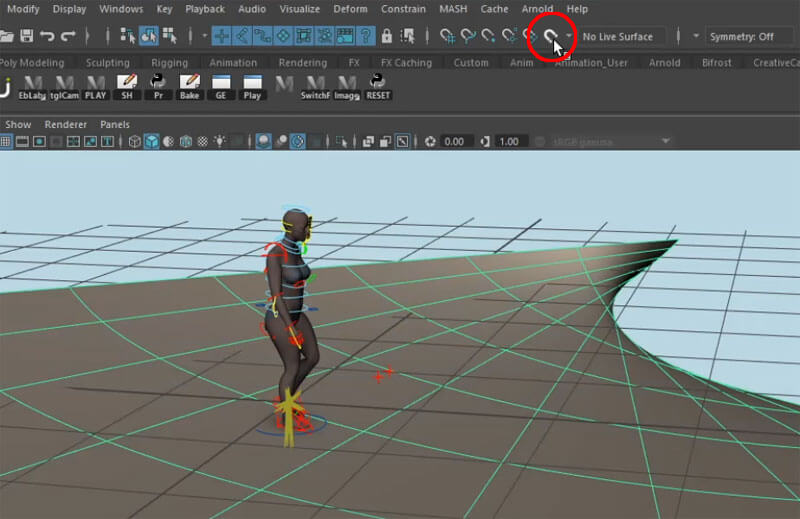
Task: Click the RESET shelf icon
Action: tap(379, 86)
